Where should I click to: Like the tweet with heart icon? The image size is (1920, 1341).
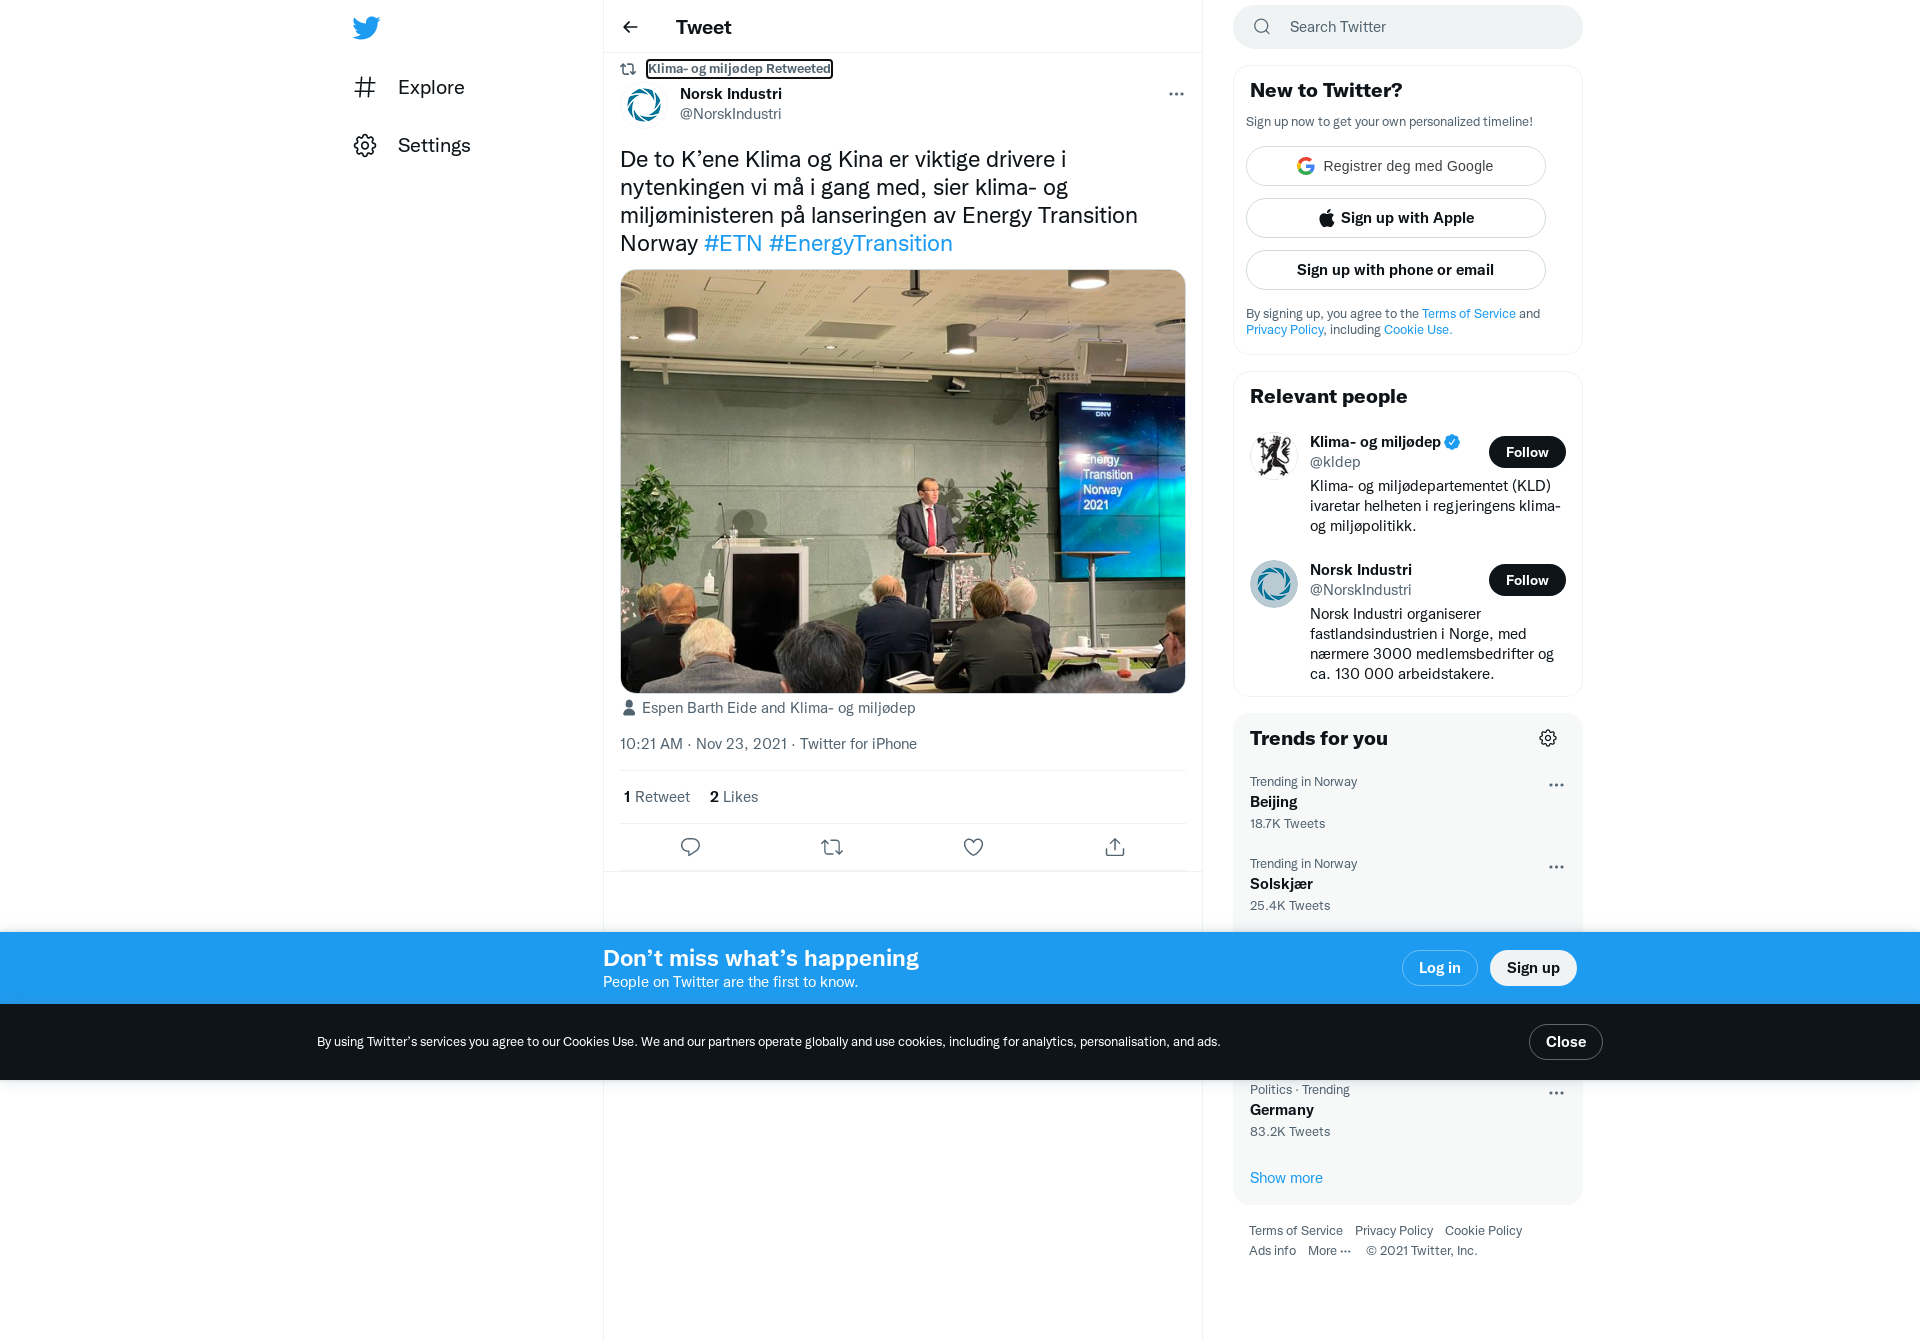tap(973, 847)
